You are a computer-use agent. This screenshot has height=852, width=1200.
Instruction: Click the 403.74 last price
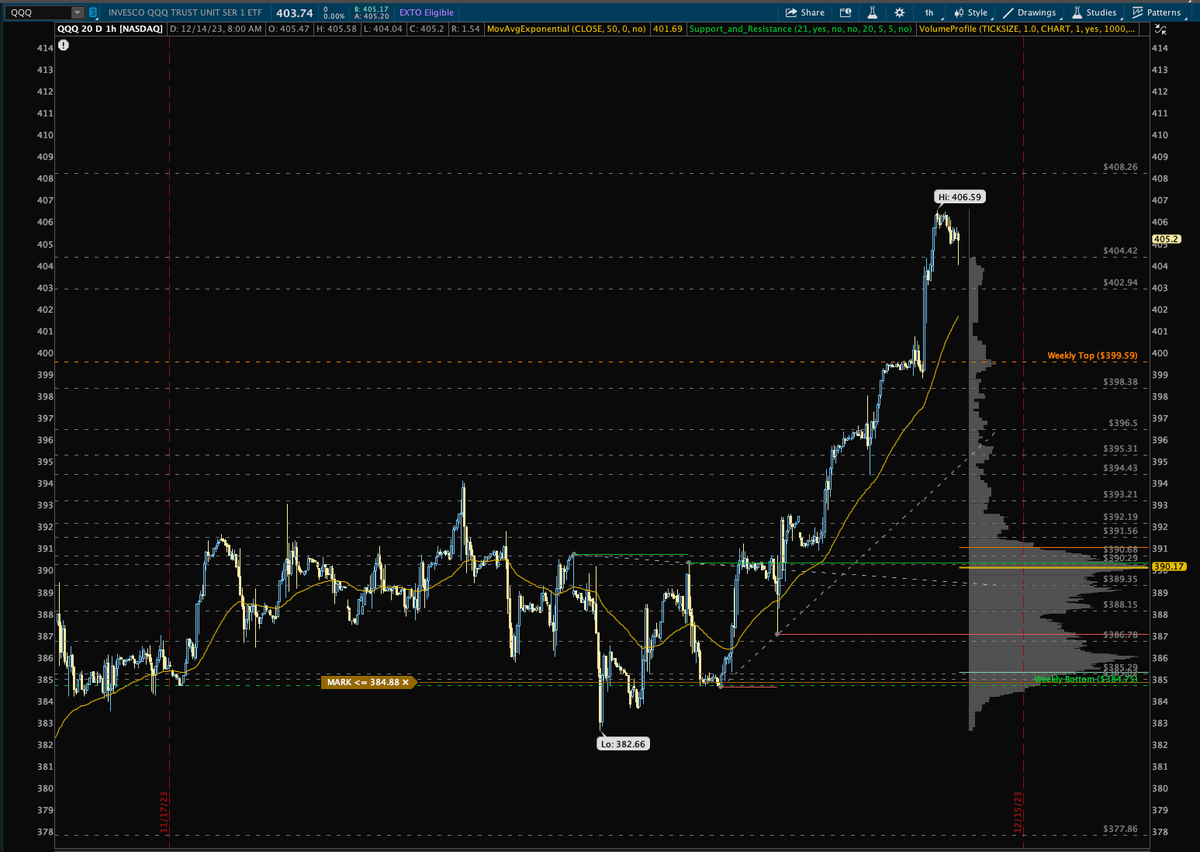[x=295, y=12]
